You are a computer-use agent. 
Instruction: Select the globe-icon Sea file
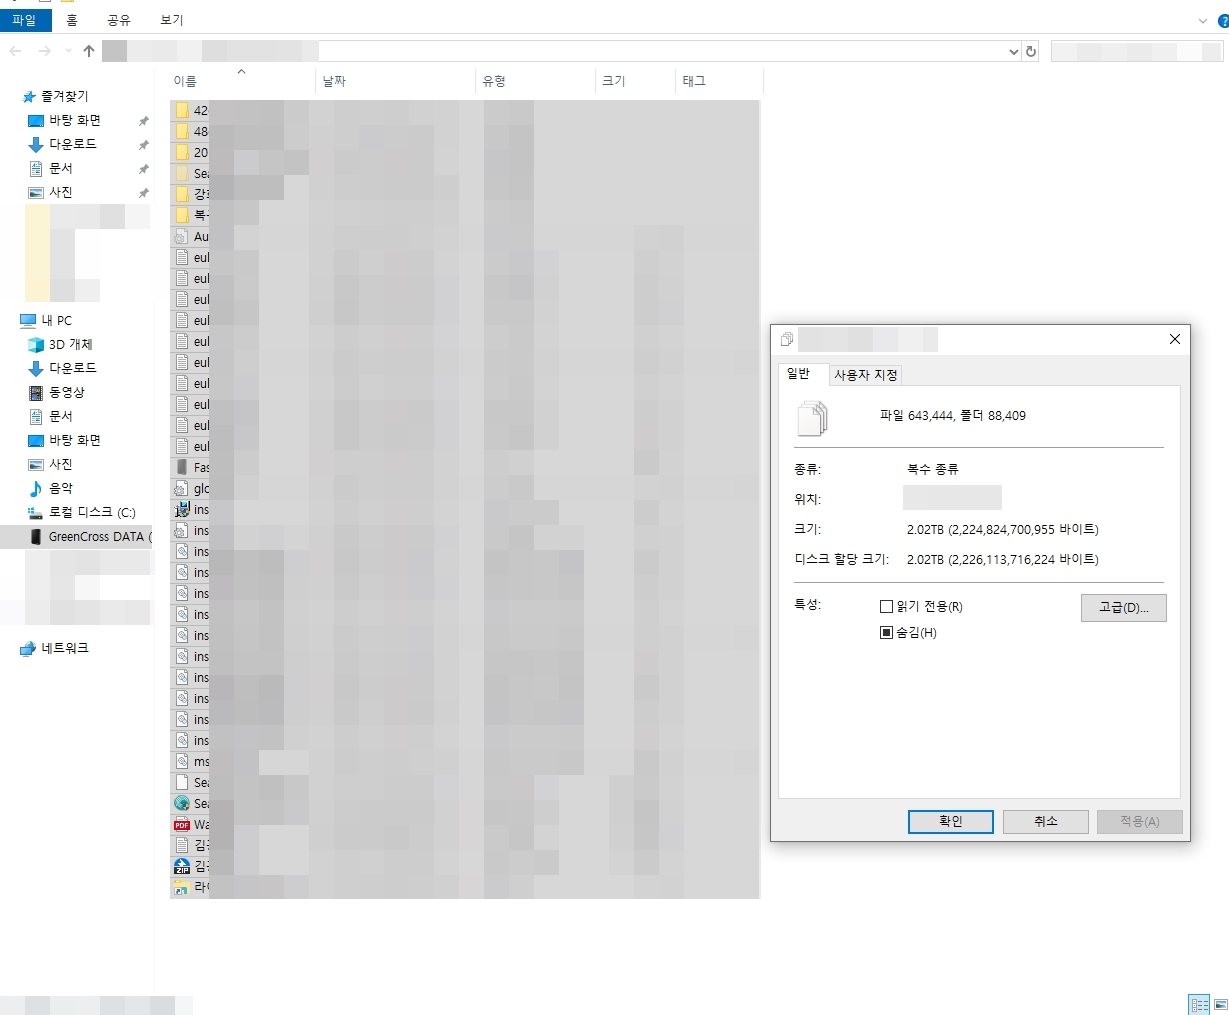click(465, 804)
